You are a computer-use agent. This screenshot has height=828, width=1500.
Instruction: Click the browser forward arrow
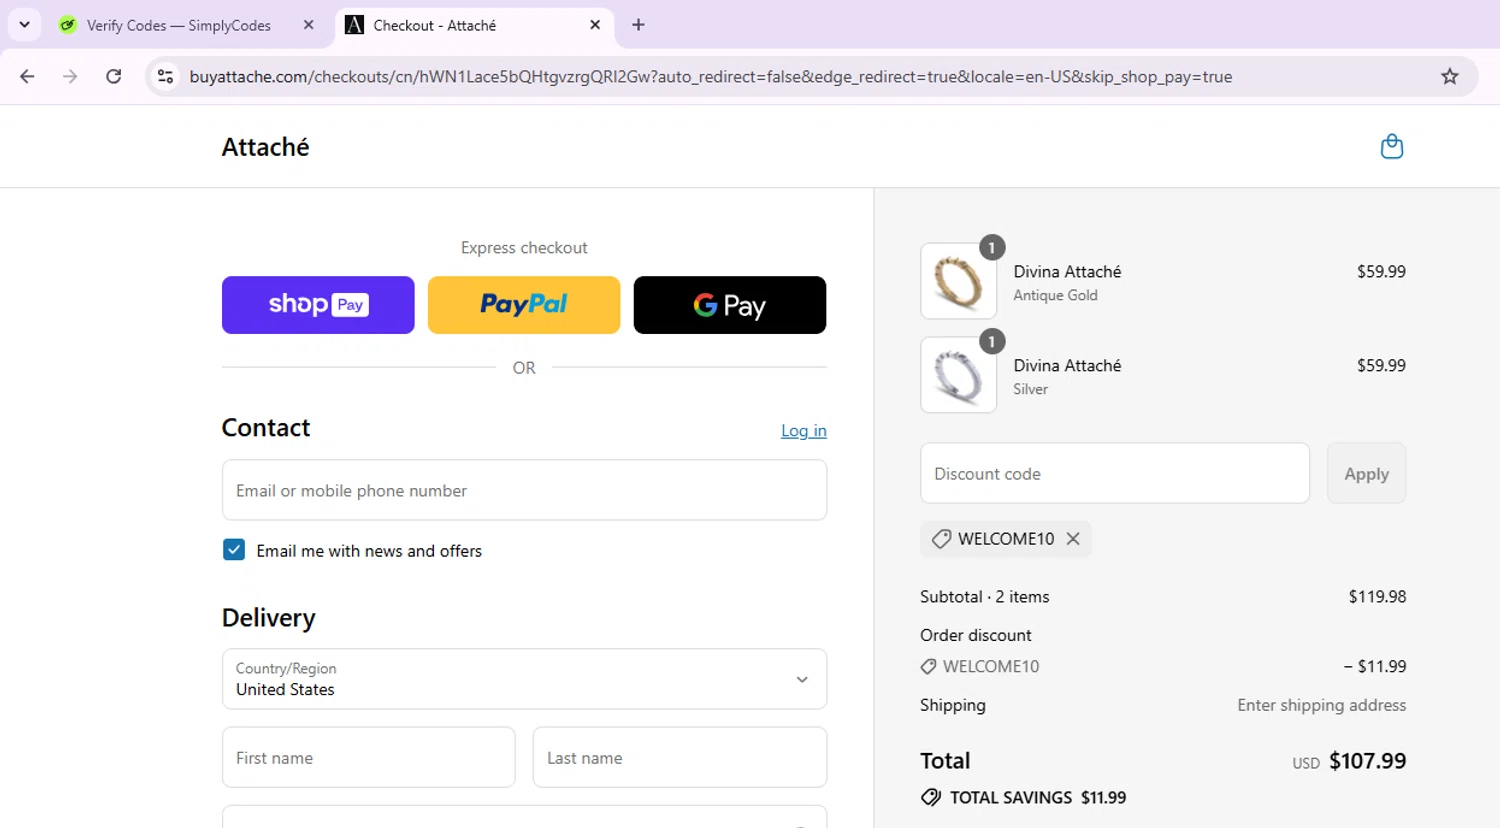point(70,76)
